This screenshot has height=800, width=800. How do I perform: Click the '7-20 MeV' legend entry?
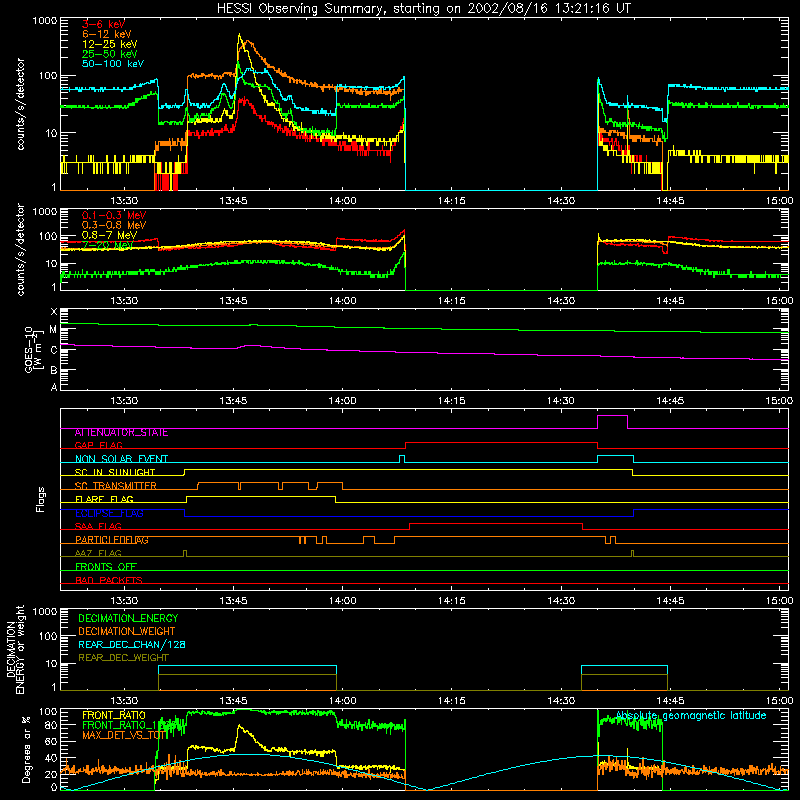(x=107, y=245)
